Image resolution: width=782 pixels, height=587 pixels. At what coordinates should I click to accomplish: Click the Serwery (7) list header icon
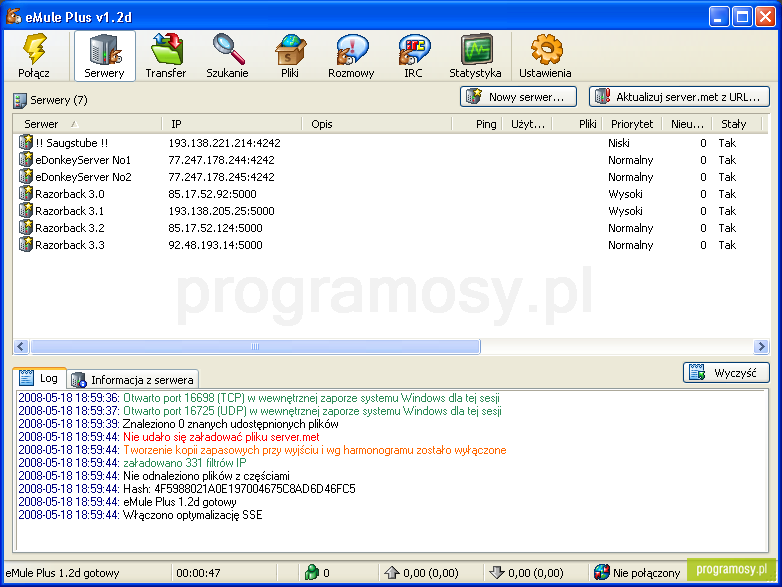point(20,100)
